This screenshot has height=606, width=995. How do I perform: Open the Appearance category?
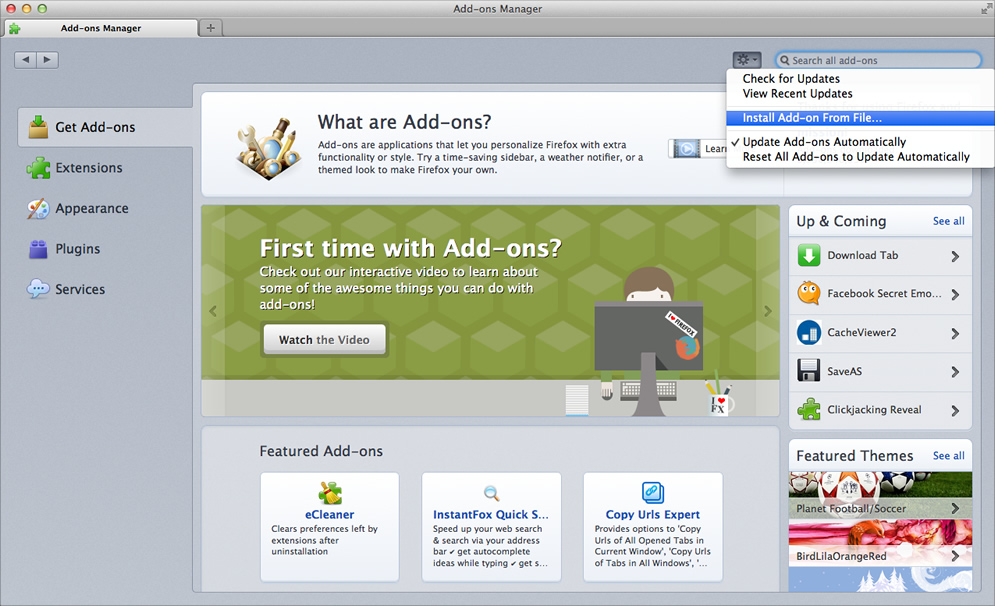pyautogui.click(x=105, y=208)
